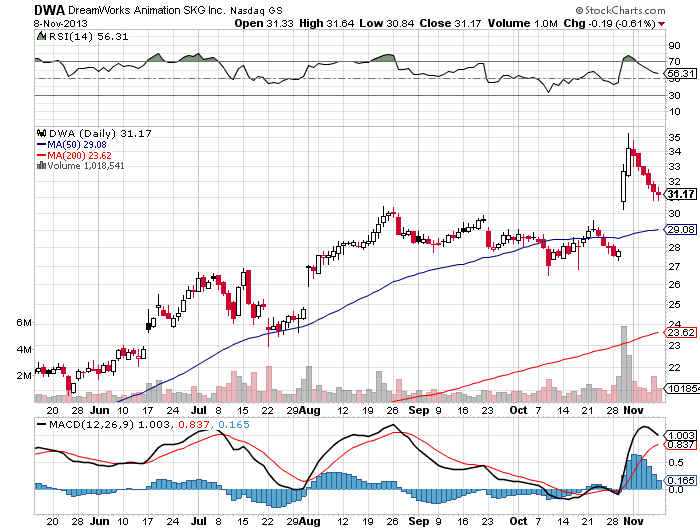The height and width of the screenshot is (530, 700).
Task: Click the Volume 1,018,541 legend text
Action: click(86, 166)
